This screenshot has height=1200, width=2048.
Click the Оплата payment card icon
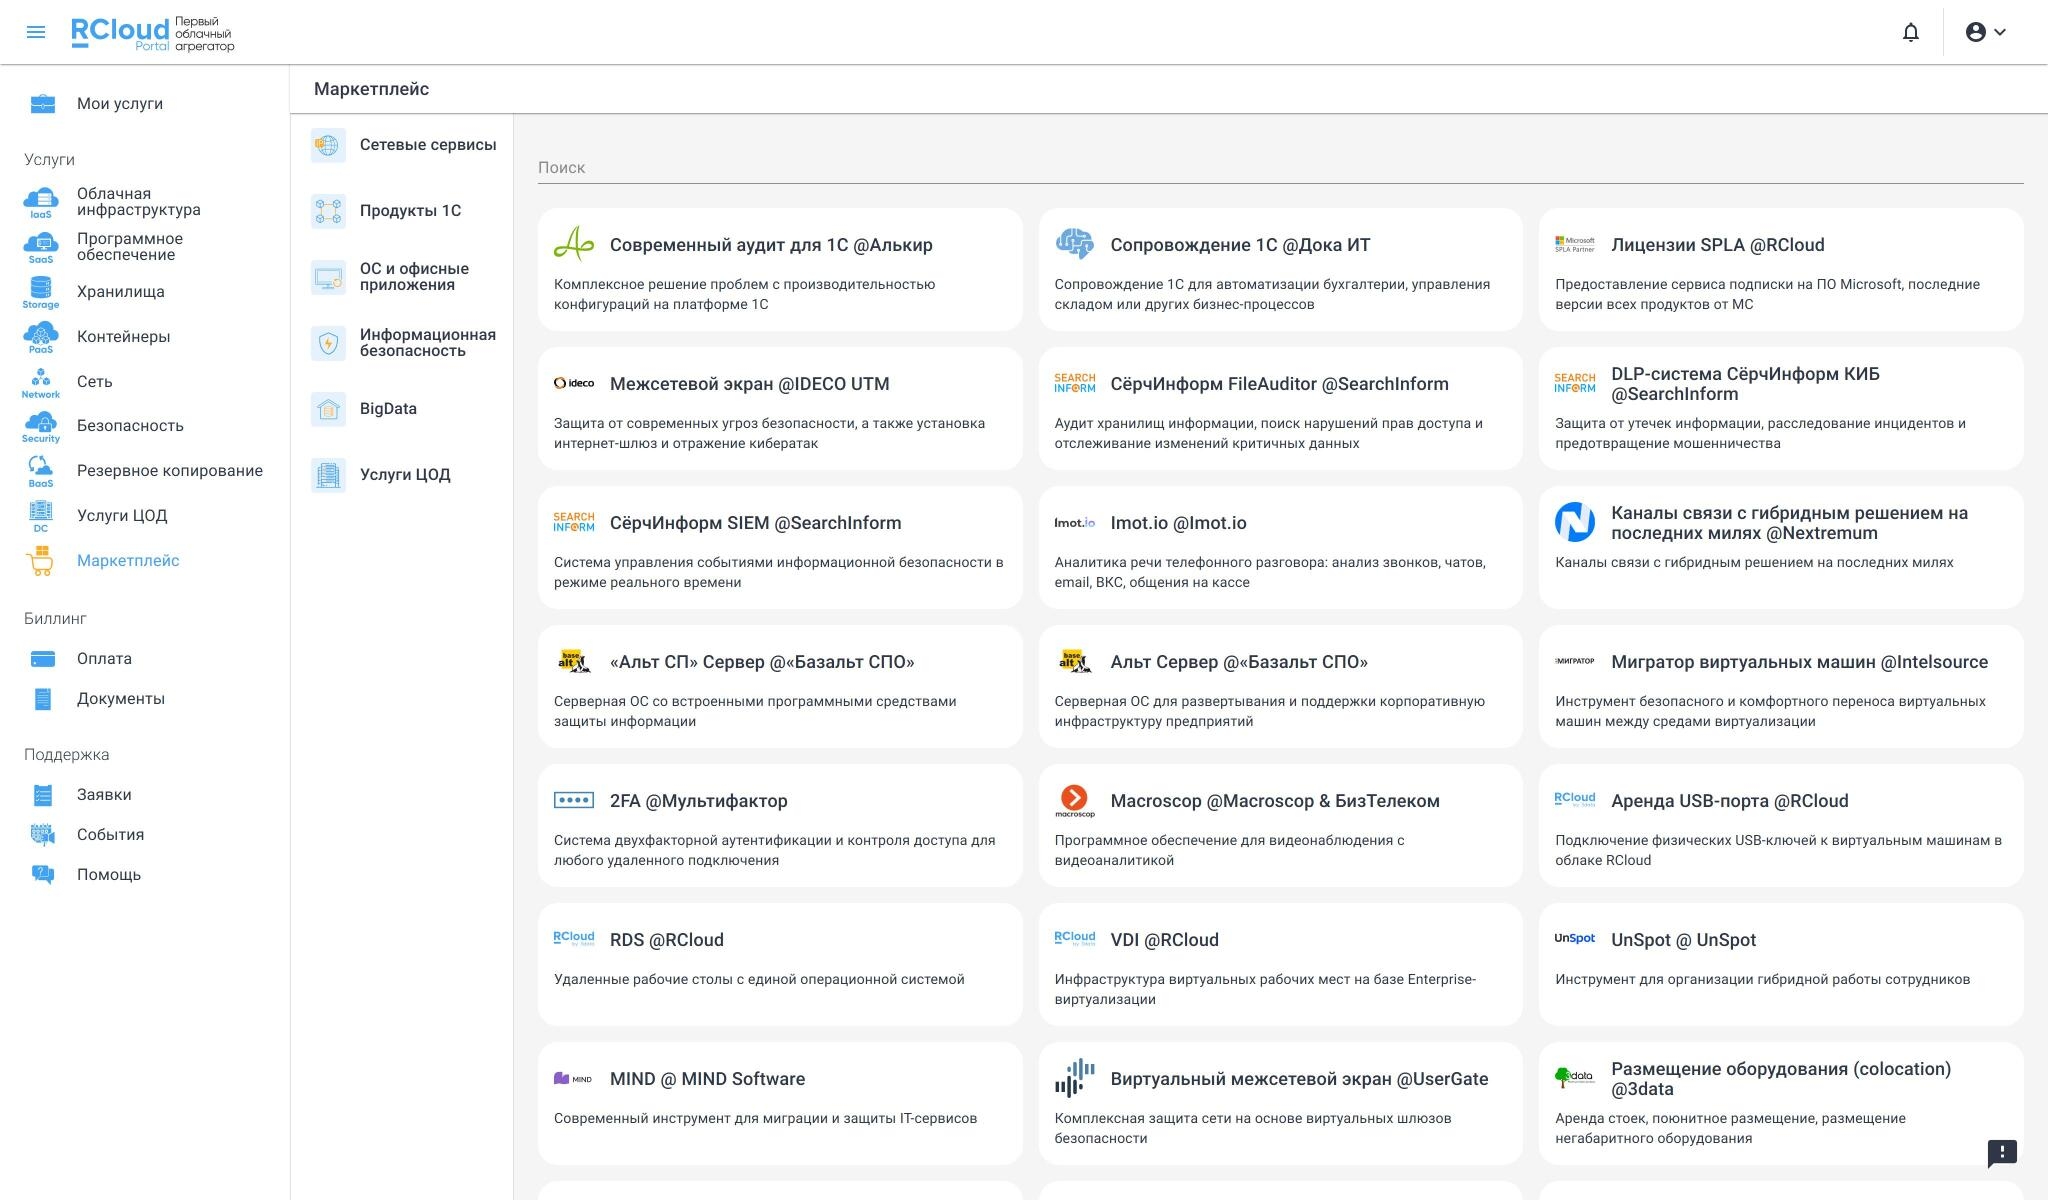click(42, 659)
